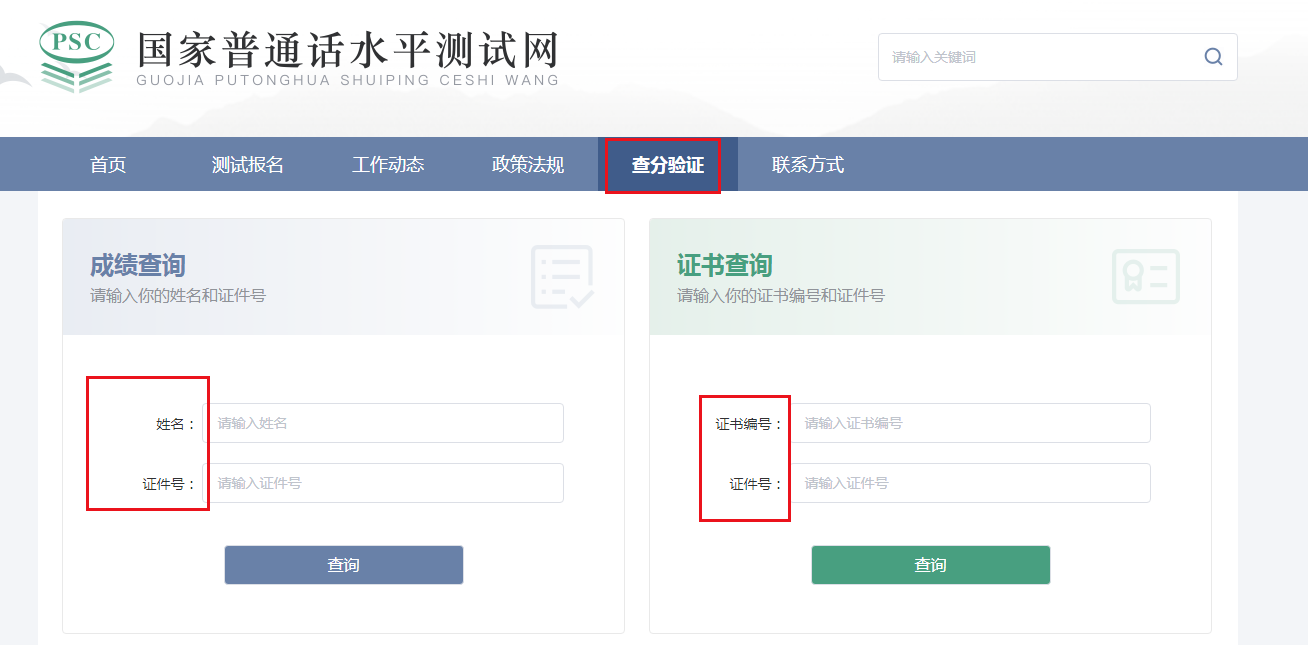Click the checklist icon in 成绩查询 card

(x=560, y=276)
